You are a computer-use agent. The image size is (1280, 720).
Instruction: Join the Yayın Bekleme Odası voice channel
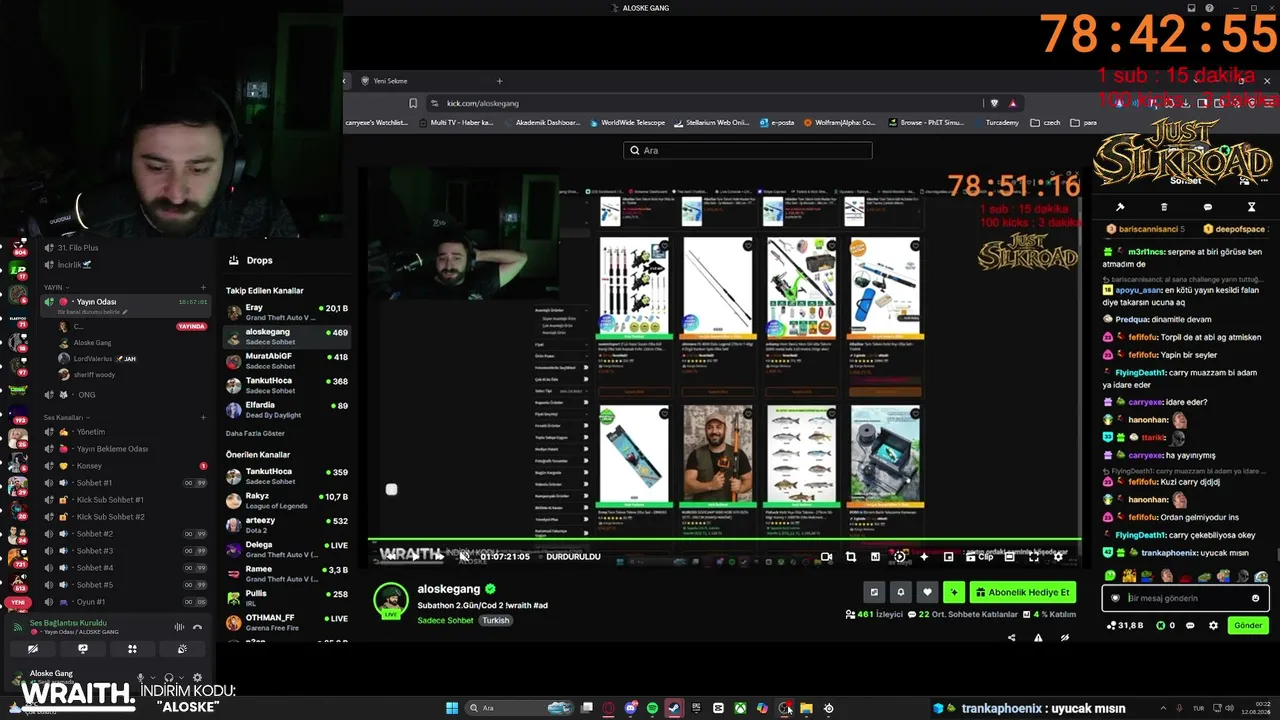click(125, 449)
